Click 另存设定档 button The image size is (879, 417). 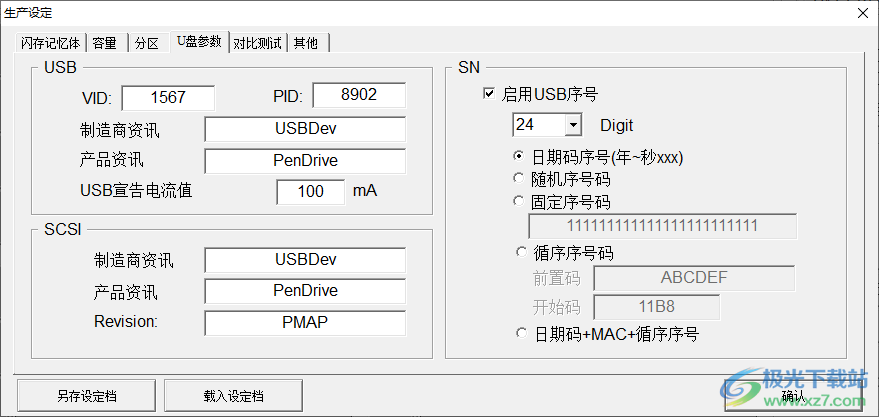[x=87, y=396]
